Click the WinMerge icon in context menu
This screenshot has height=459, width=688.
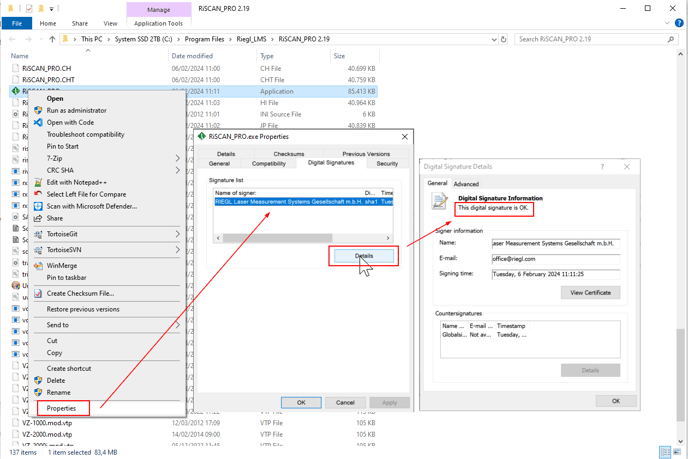coord(38,266)
